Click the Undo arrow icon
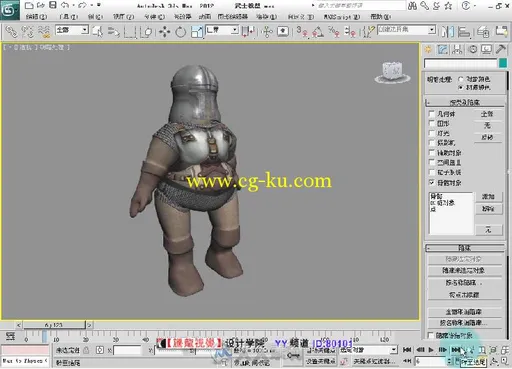The image size is (512, 369). (65, 5)
